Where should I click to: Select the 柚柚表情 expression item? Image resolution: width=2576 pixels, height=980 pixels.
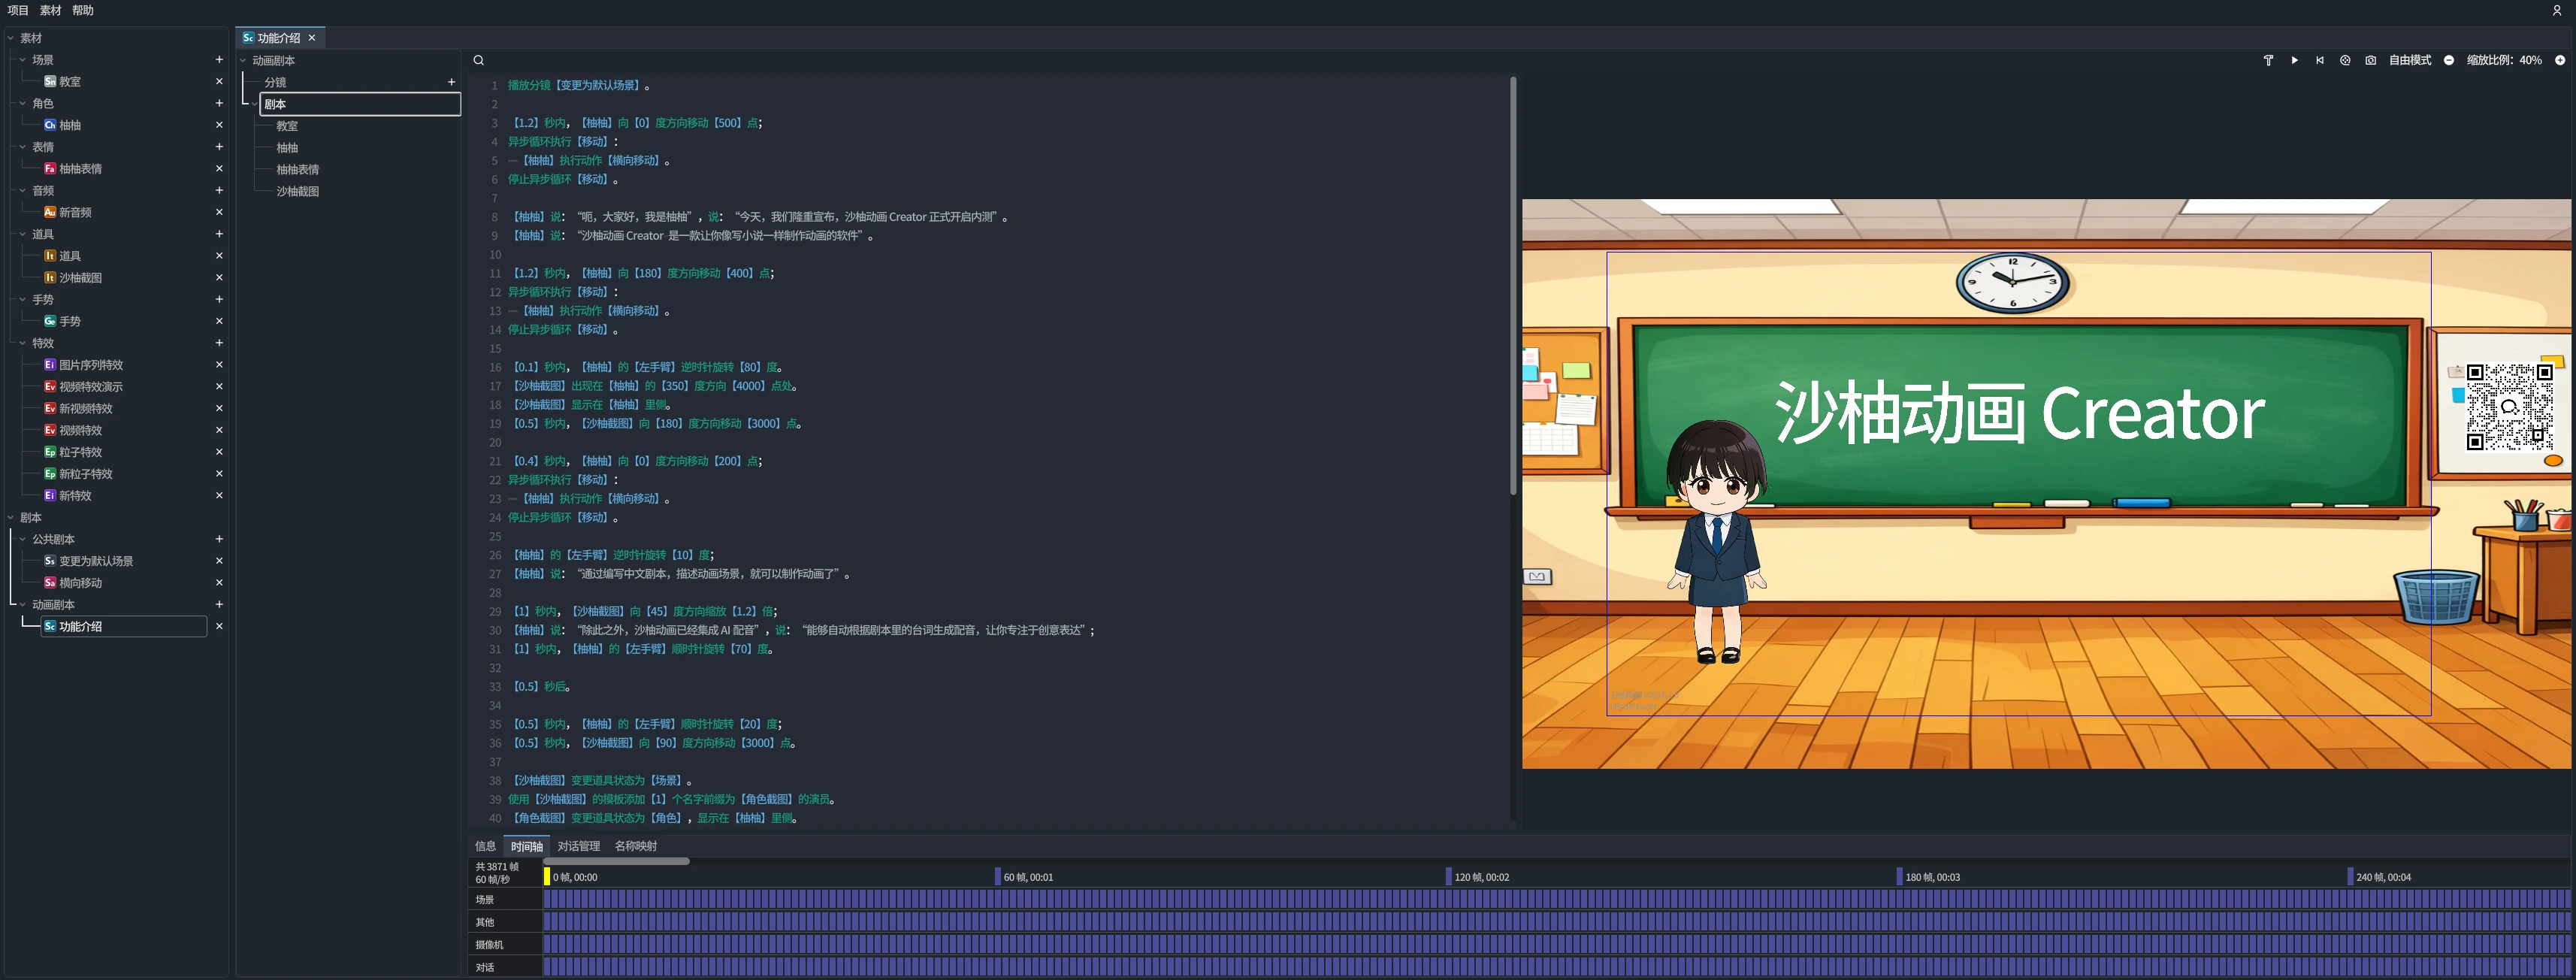(x=80, y=169)
